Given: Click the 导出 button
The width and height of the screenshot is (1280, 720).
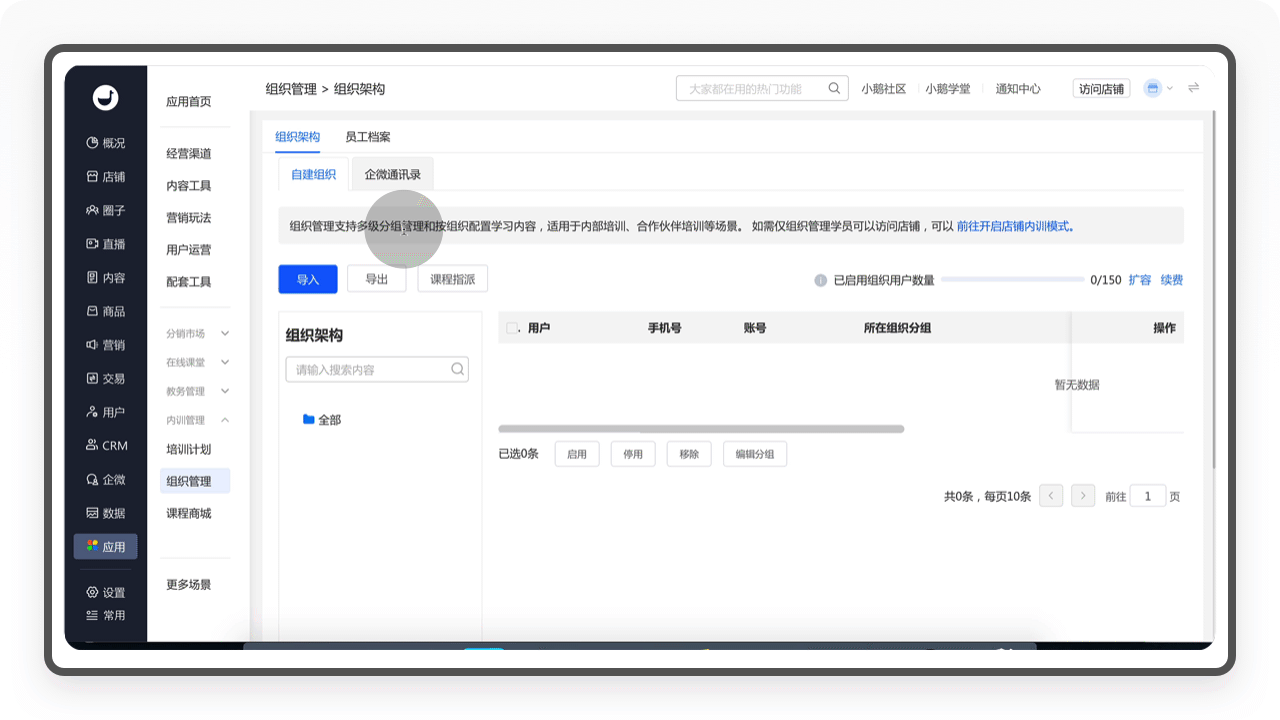Looking at the screenshot, I should (x=376, y=279).
